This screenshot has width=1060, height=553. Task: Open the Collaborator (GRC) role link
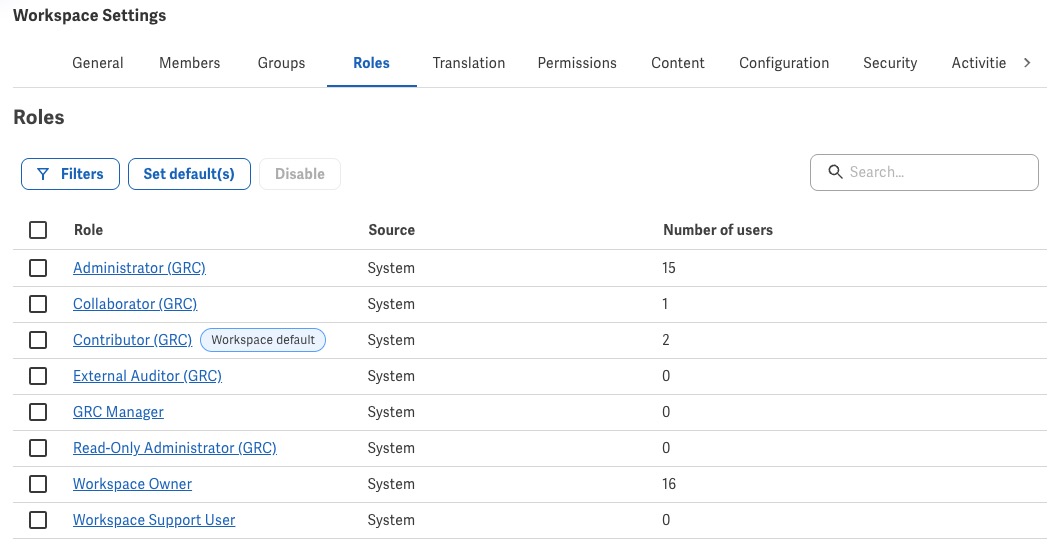(135, 304)
